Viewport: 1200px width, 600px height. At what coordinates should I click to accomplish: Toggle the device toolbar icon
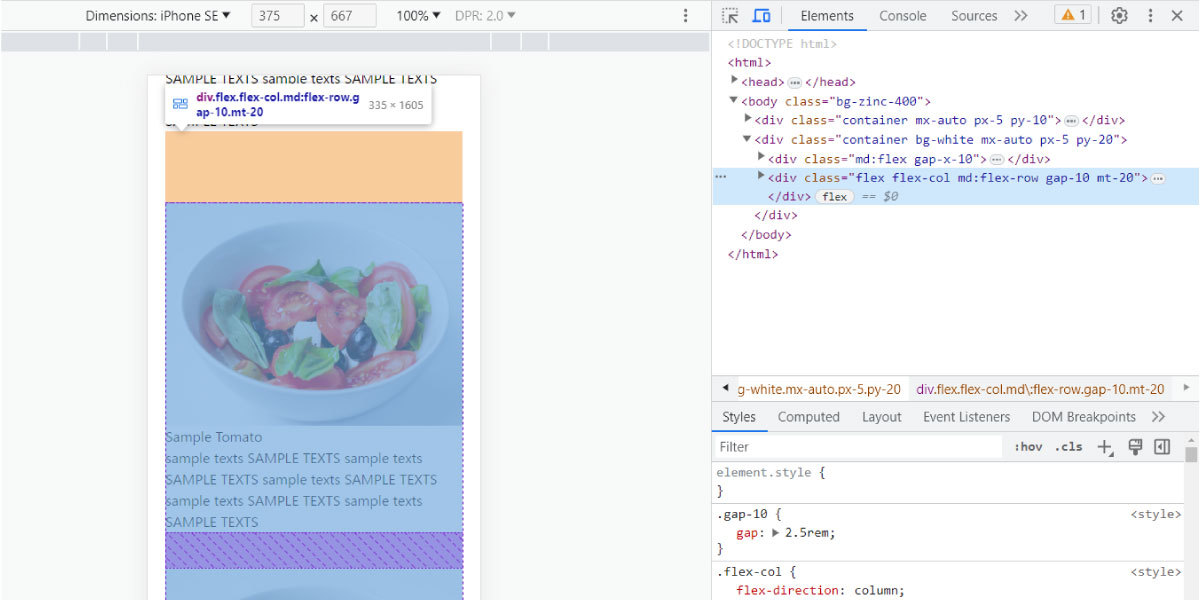761,15
